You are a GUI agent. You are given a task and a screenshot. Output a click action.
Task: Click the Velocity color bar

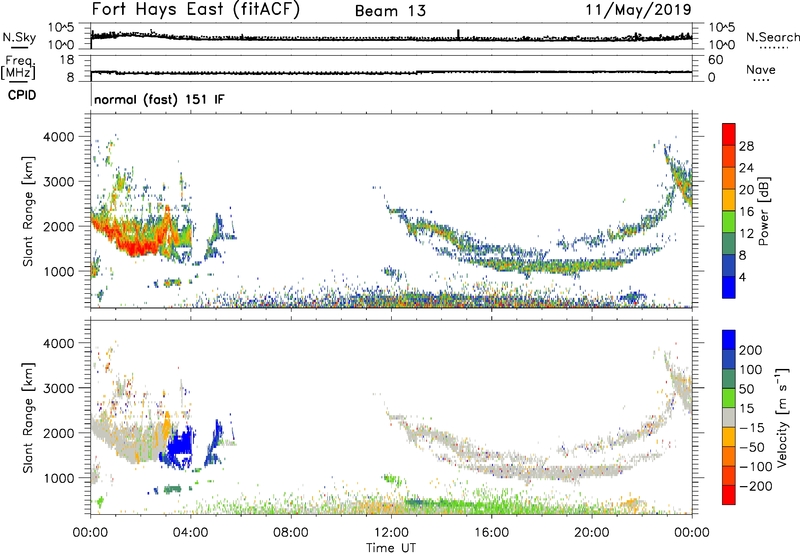729,417
